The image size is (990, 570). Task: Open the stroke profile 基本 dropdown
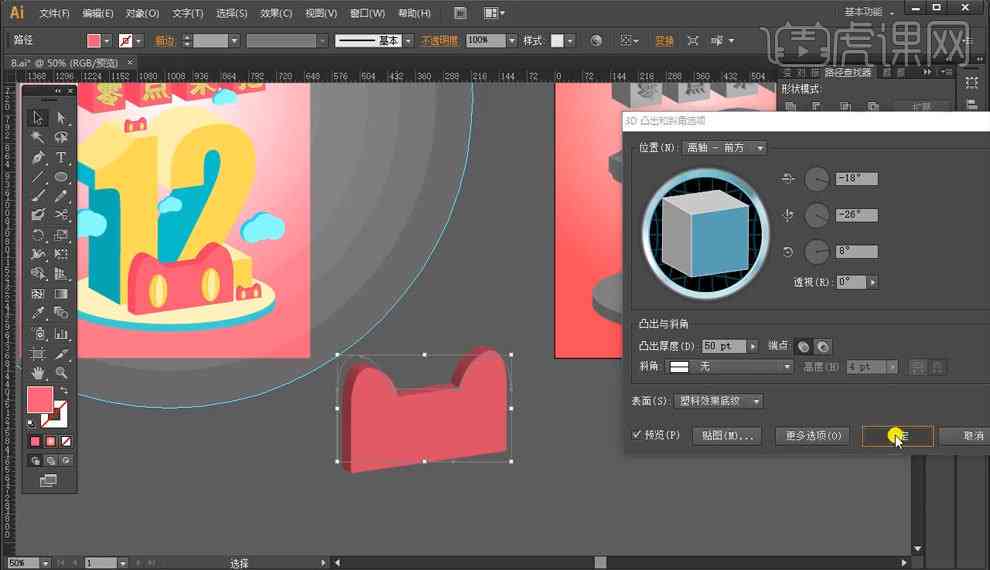click(x=408, y=41)
